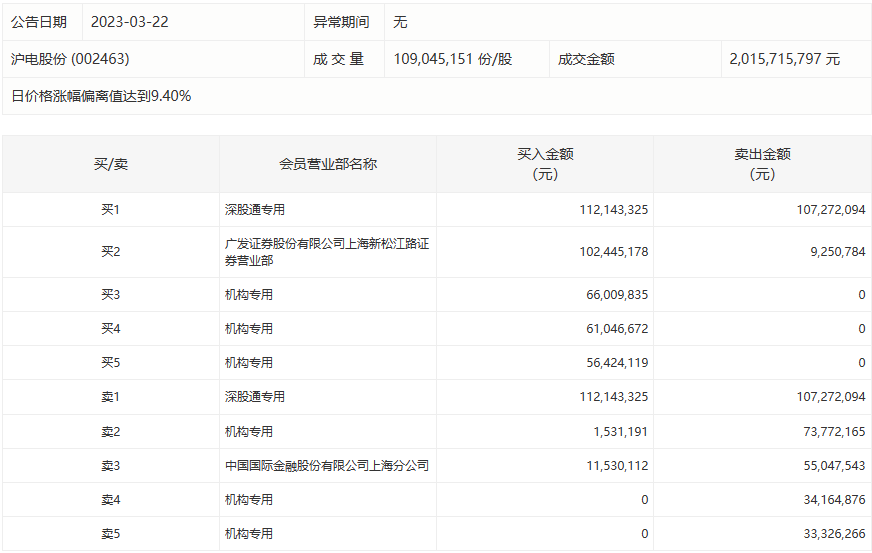Select the 卖5 row label

coord(110,534)
